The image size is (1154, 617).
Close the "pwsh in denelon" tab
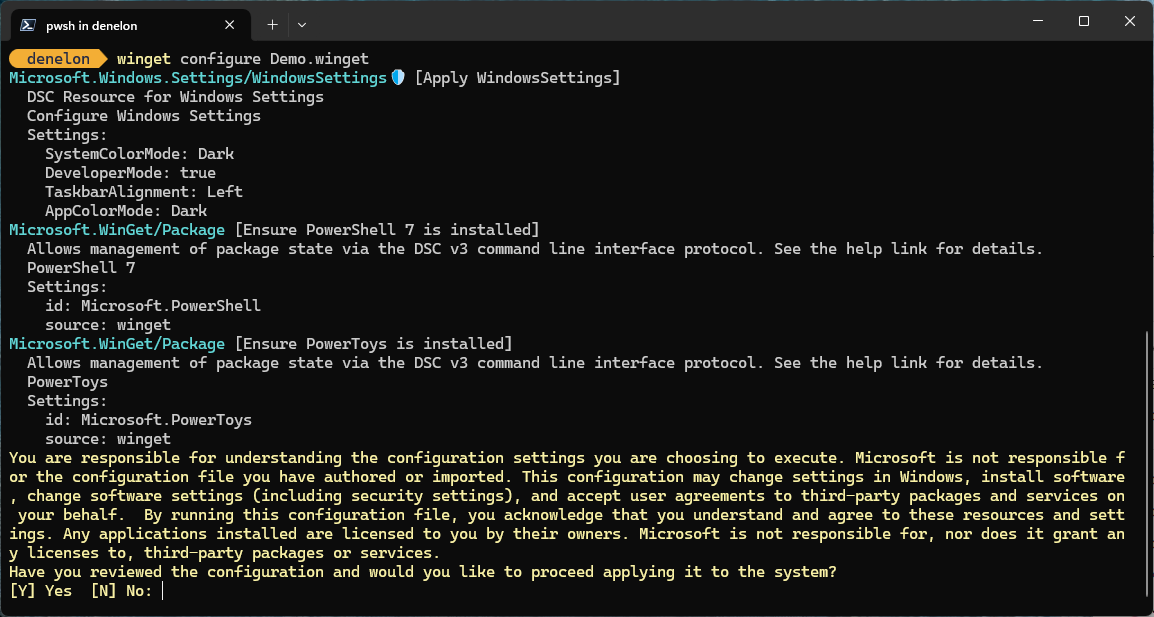[231, 25]
